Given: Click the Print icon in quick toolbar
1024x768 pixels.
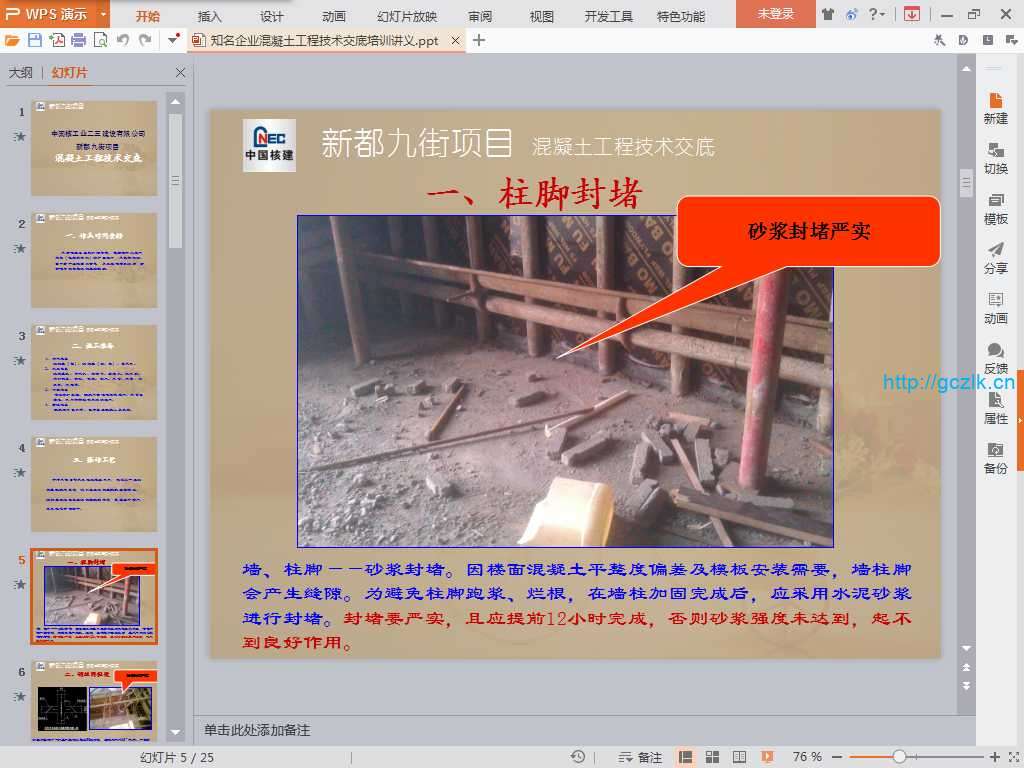Looking at the screenshot, I should tap(79, 40).
